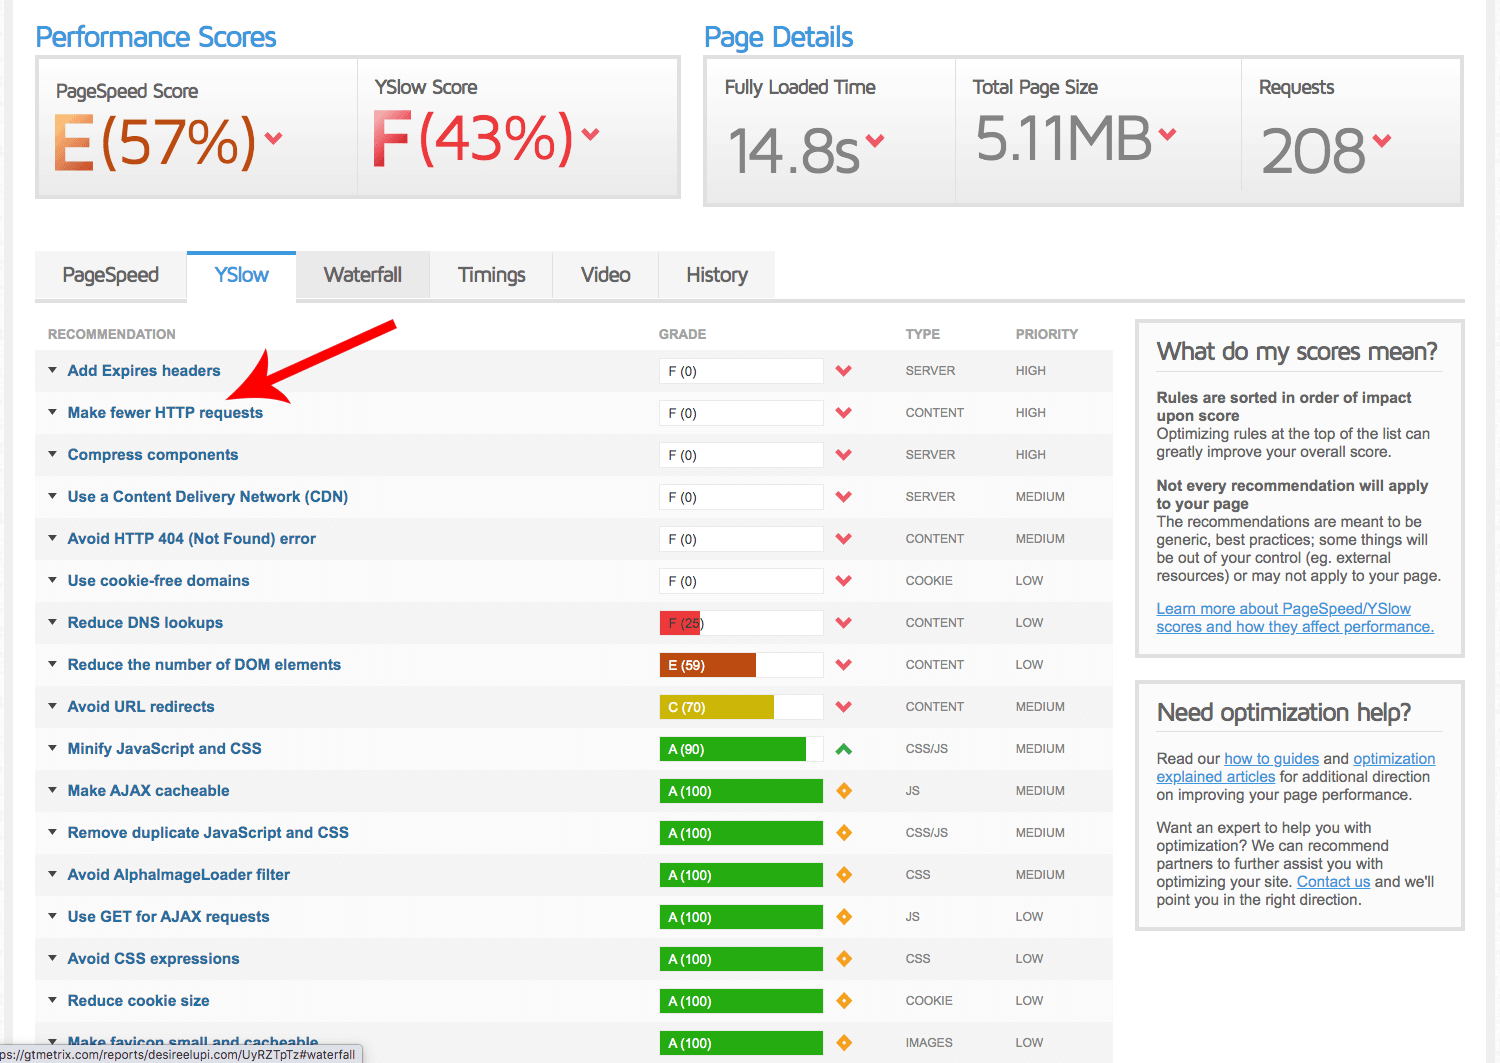Screen dimensions: 1500x1063
Task: Click E (59) grade bar for DOM elements
Action: [741, 665]
